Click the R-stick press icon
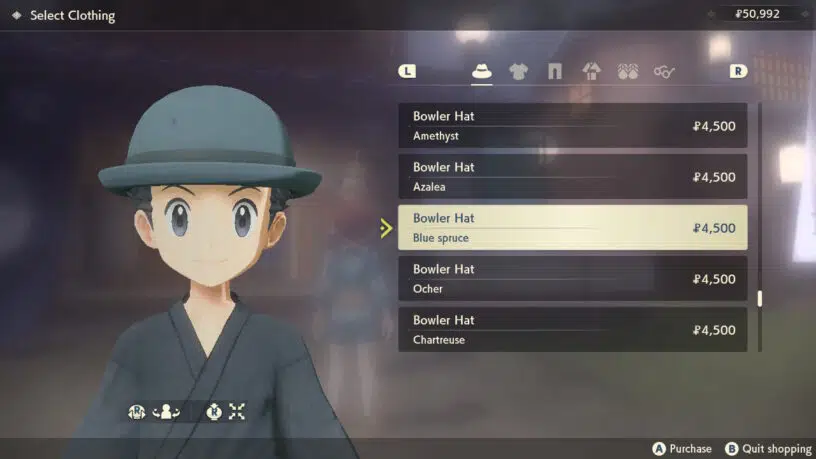Viewport: 816px width, 459px height. (x=214, y=412)
